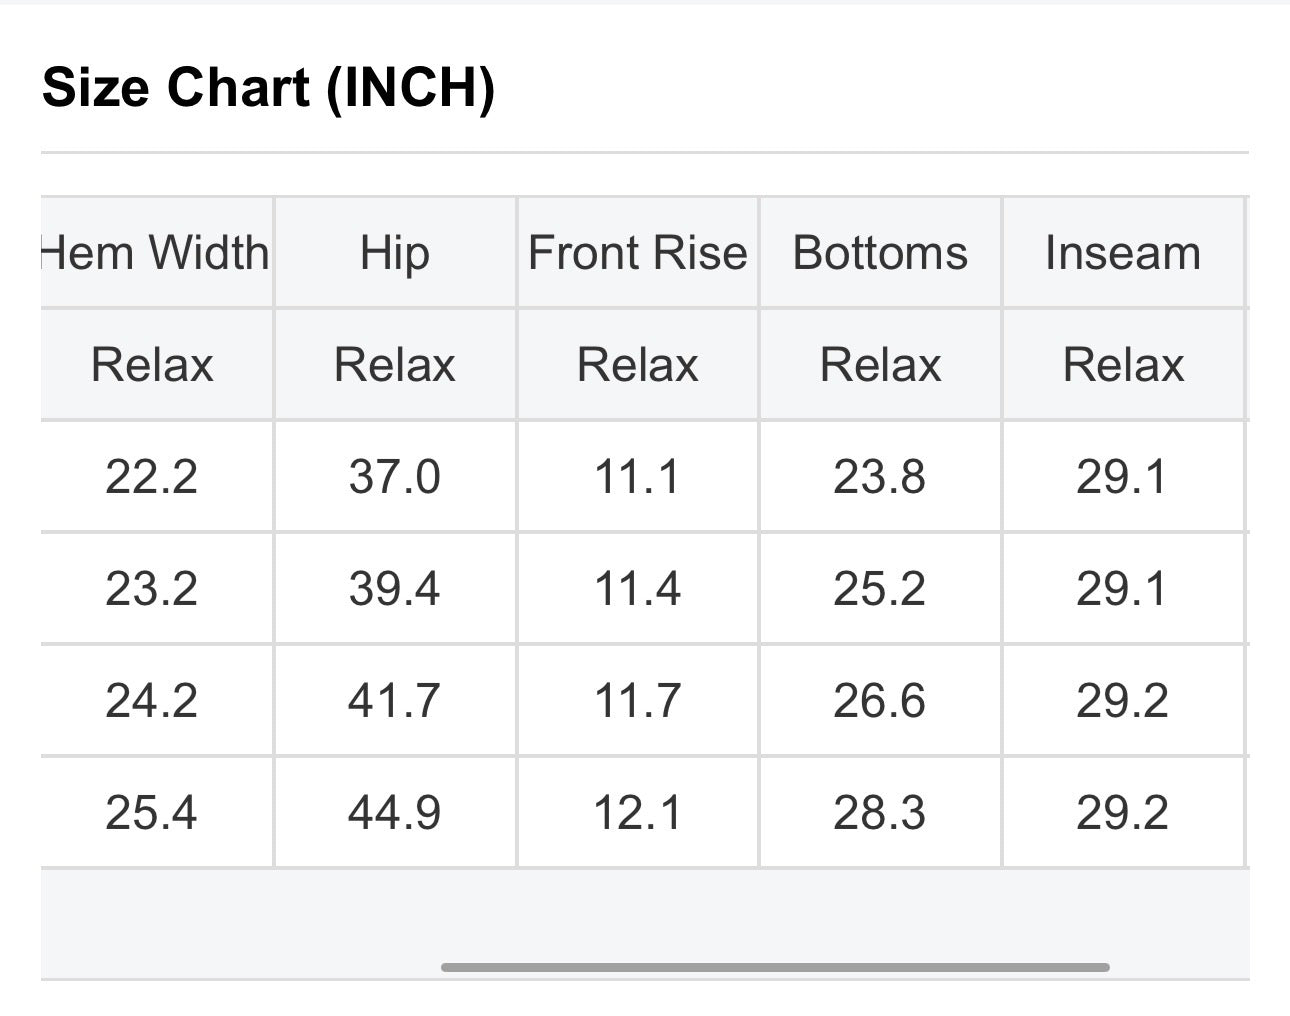Select the Inseam column header
This screenshot has width=1290, height=1016.
(x=1123, y=252)
